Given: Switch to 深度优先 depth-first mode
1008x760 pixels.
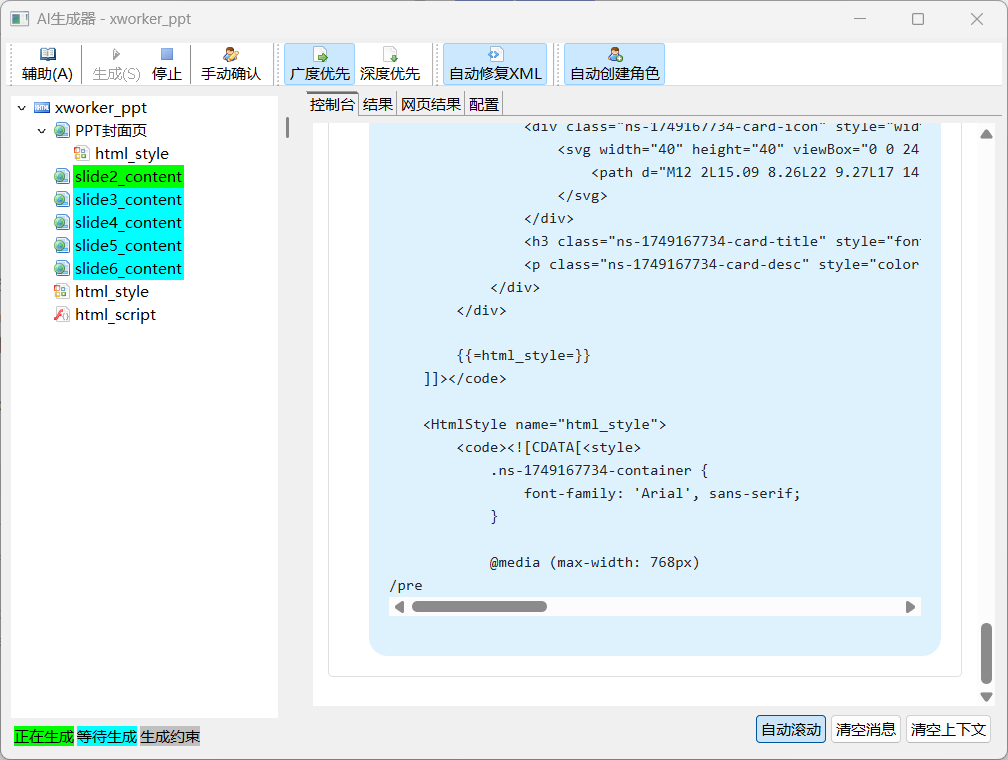Looking at the screenshot, I should click(390, 64).
